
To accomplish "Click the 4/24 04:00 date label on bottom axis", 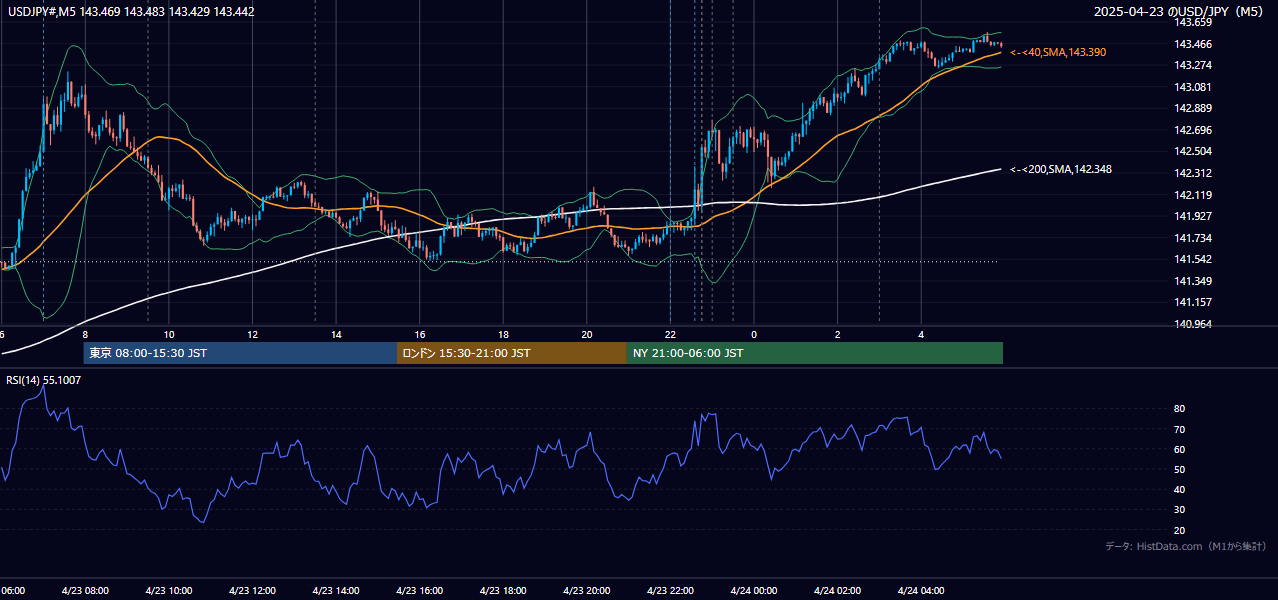I will [x=921, y=591].
